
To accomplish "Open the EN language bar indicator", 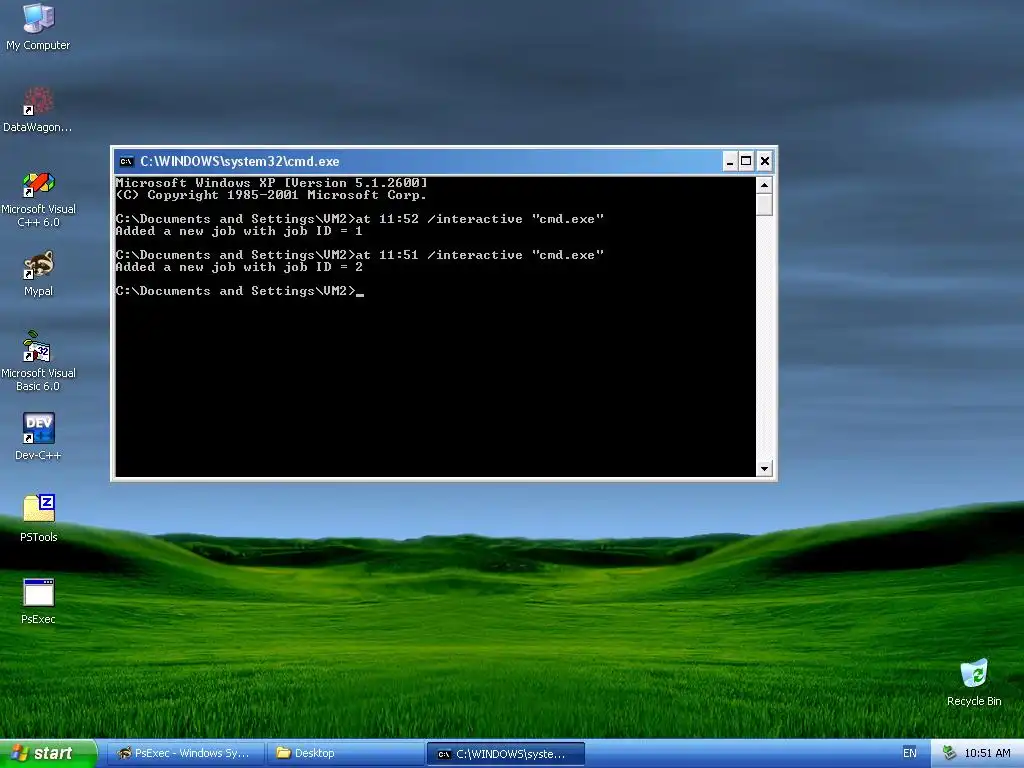I will 910,753.
